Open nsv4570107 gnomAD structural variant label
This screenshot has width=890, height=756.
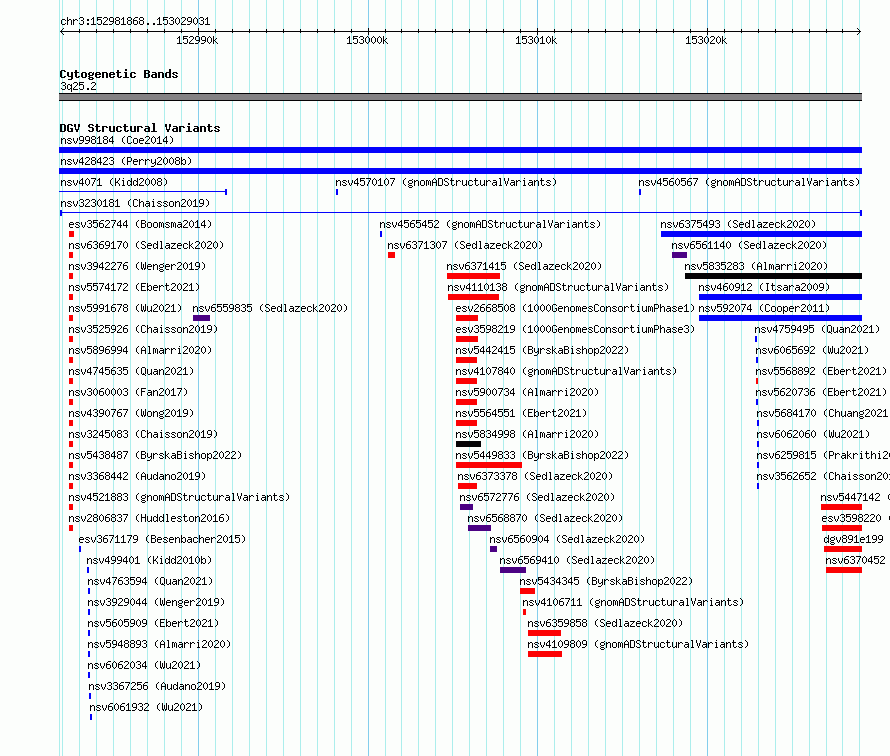pyautogui.click(x=446, y=182)
